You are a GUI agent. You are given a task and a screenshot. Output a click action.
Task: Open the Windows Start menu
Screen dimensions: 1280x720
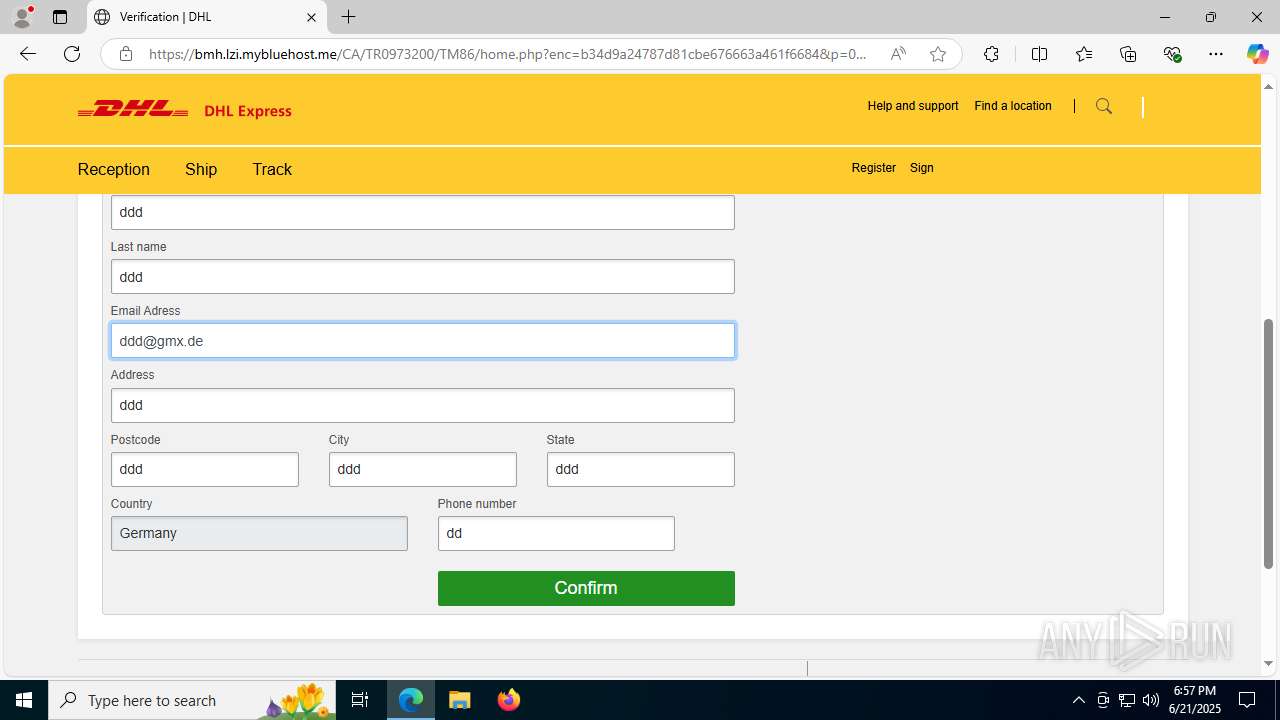click(x=24, y=700)
